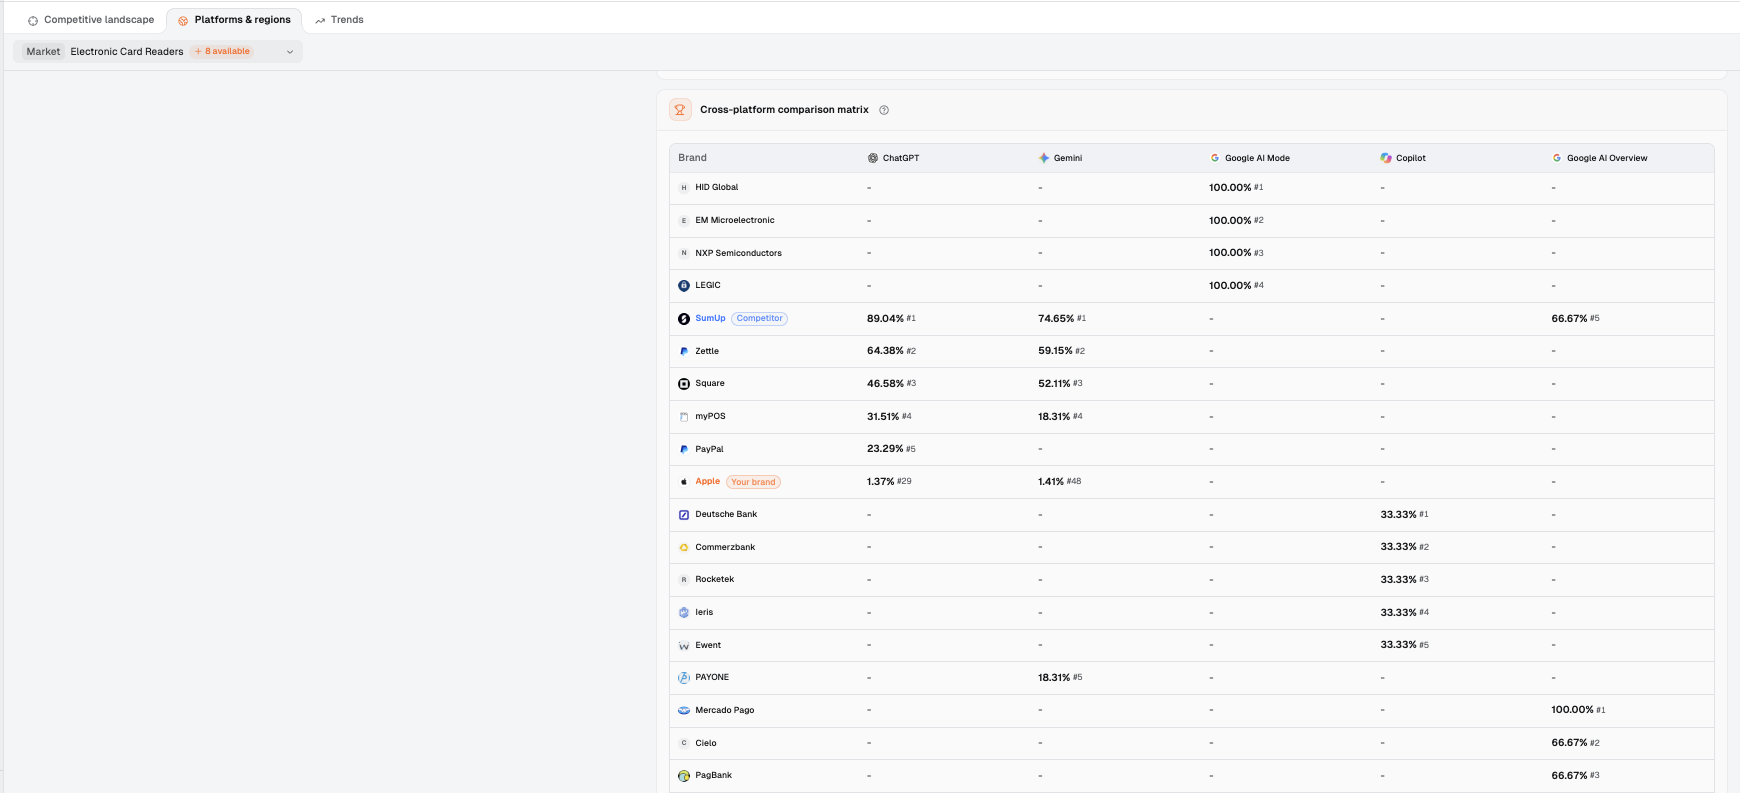Click the Square brand logo
This screenshot has height=793, width=1740.
[684, 384]
